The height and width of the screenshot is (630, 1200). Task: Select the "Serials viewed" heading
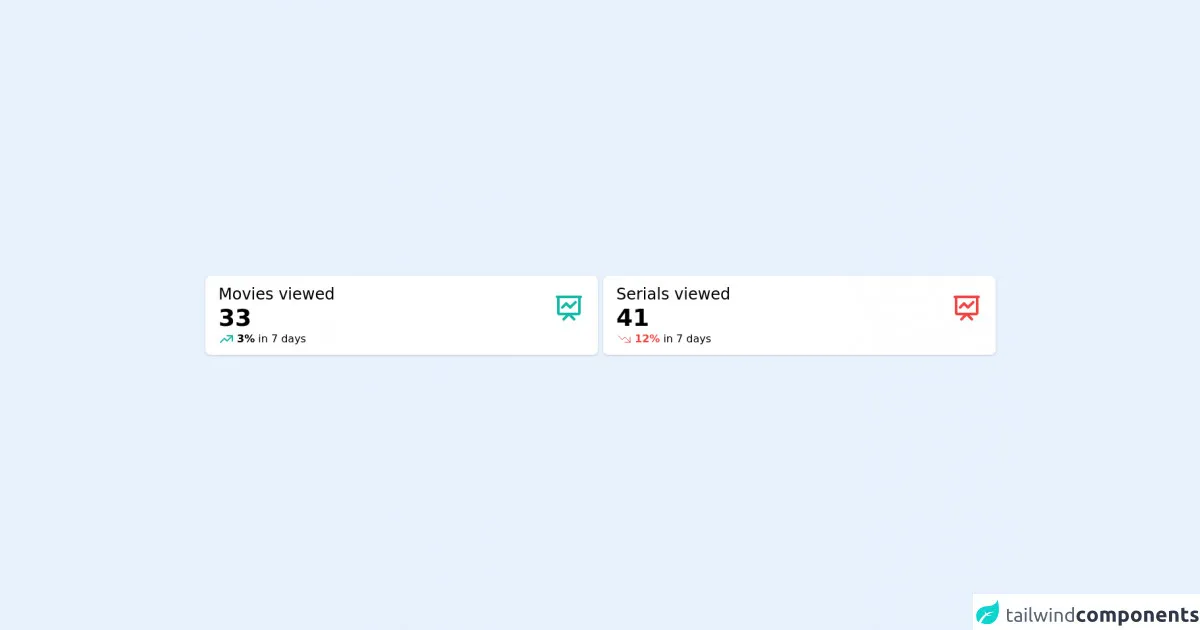point(673,294)
